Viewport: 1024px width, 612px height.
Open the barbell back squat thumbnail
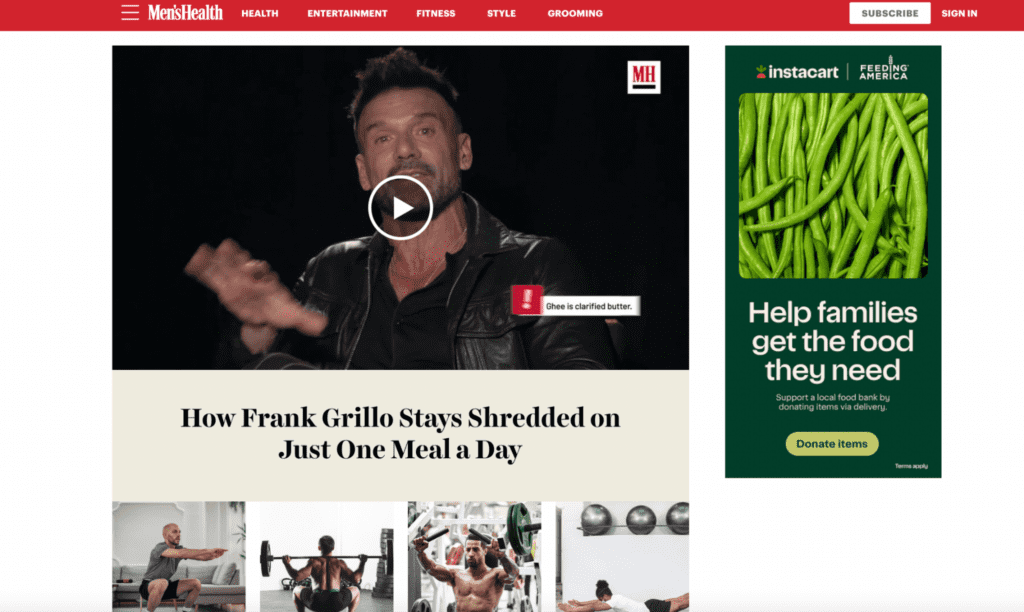[x=327, y=556]
